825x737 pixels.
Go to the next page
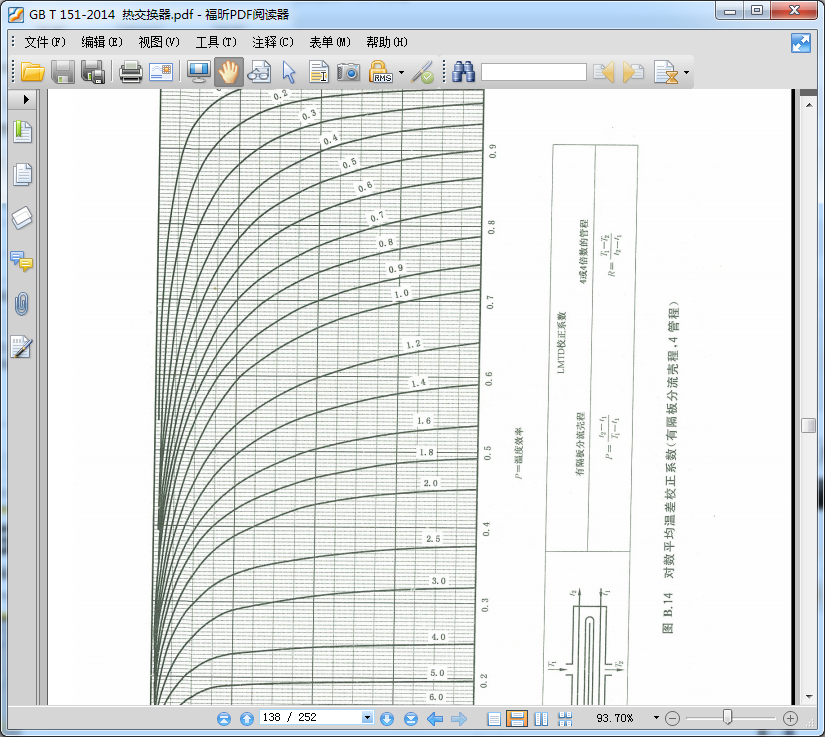[387, 718]
